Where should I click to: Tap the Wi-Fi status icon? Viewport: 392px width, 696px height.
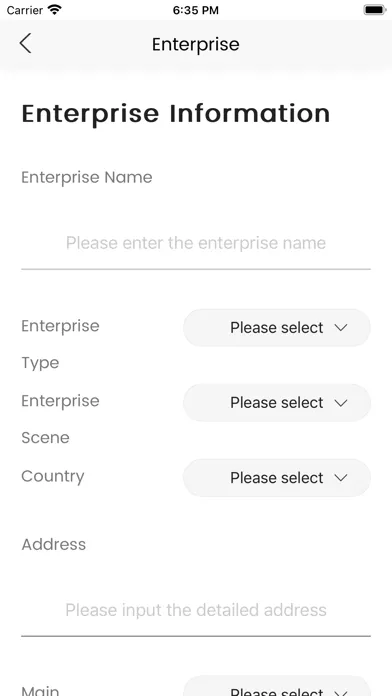tap(55, 10)
